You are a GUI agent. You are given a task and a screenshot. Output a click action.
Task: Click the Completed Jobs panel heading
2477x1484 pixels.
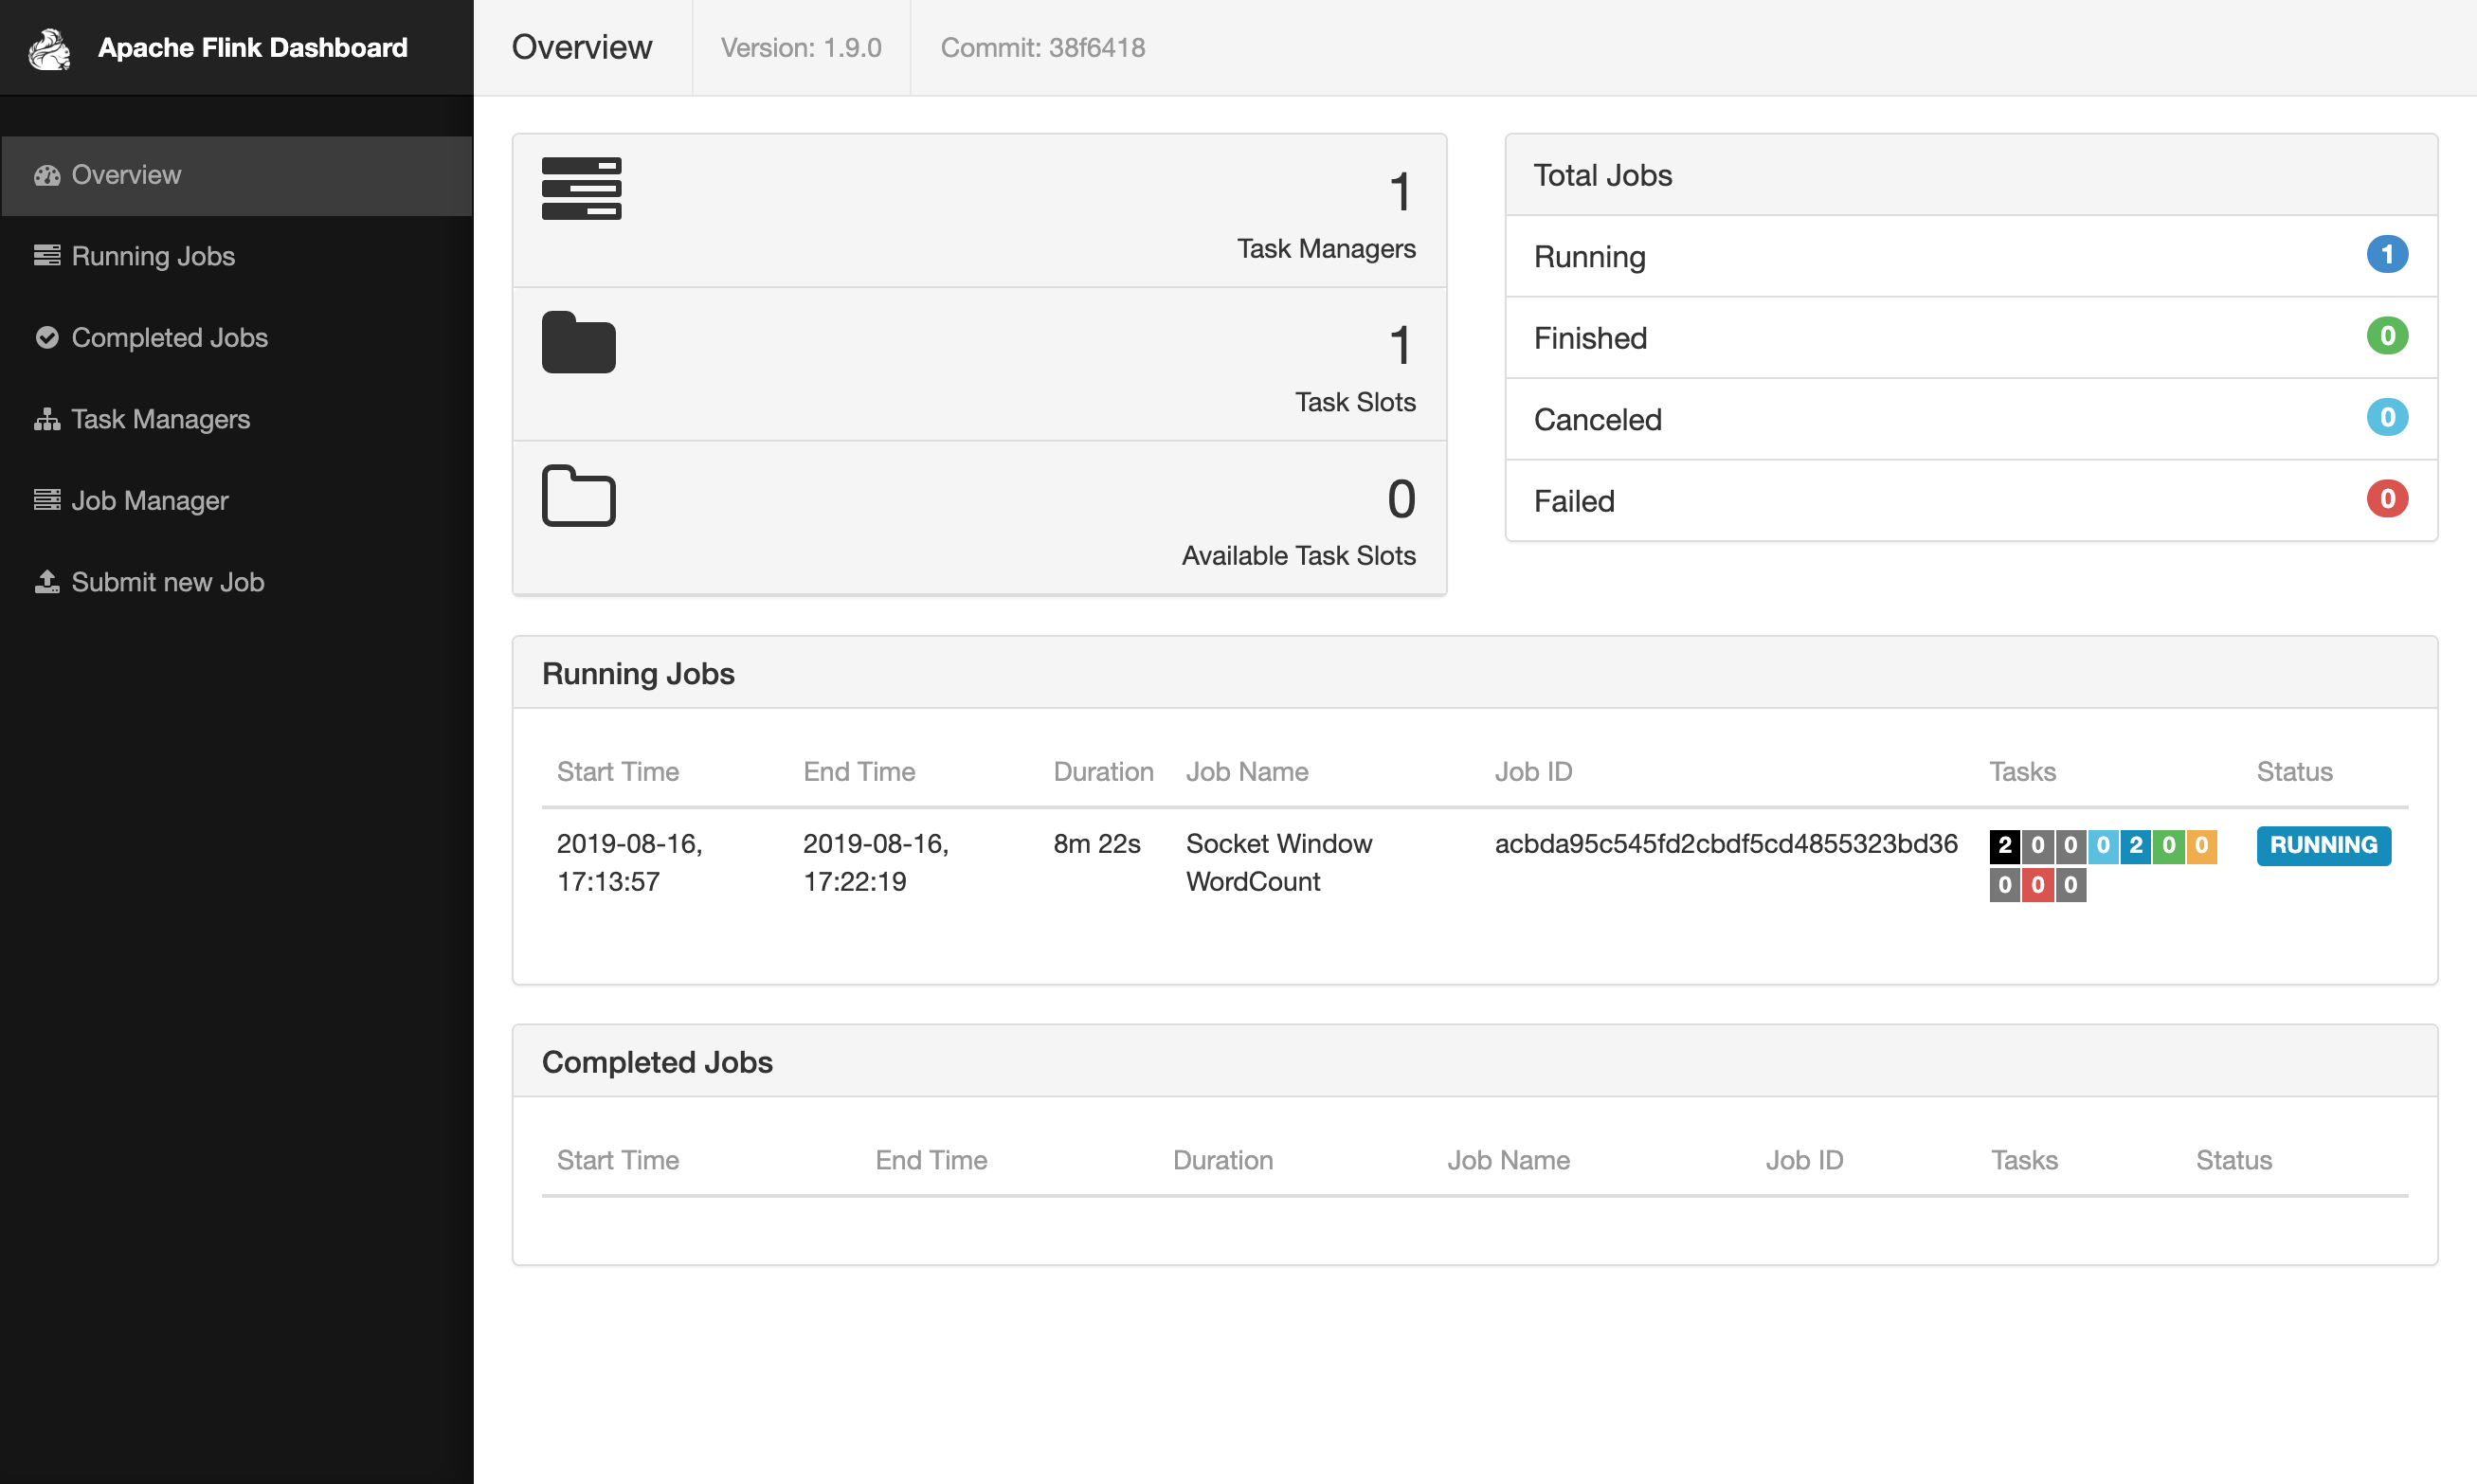(657, 1062)
